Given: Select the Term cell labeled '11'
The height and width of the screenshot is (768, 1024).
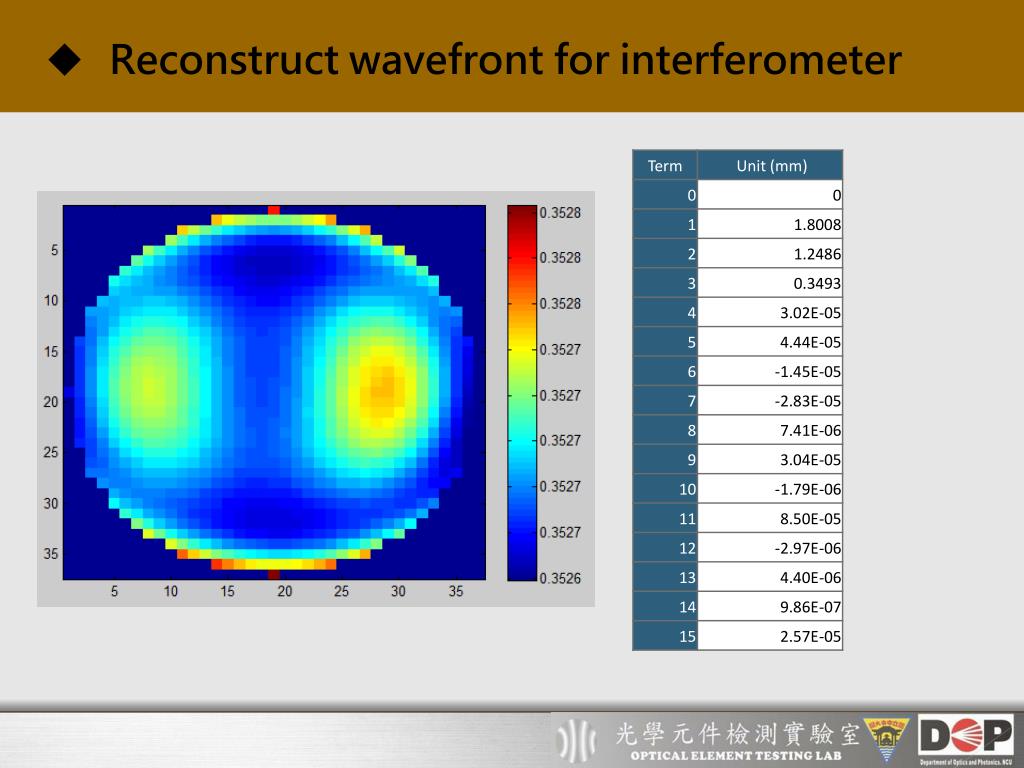Looking at the screenshot, I should coord(665,518).
